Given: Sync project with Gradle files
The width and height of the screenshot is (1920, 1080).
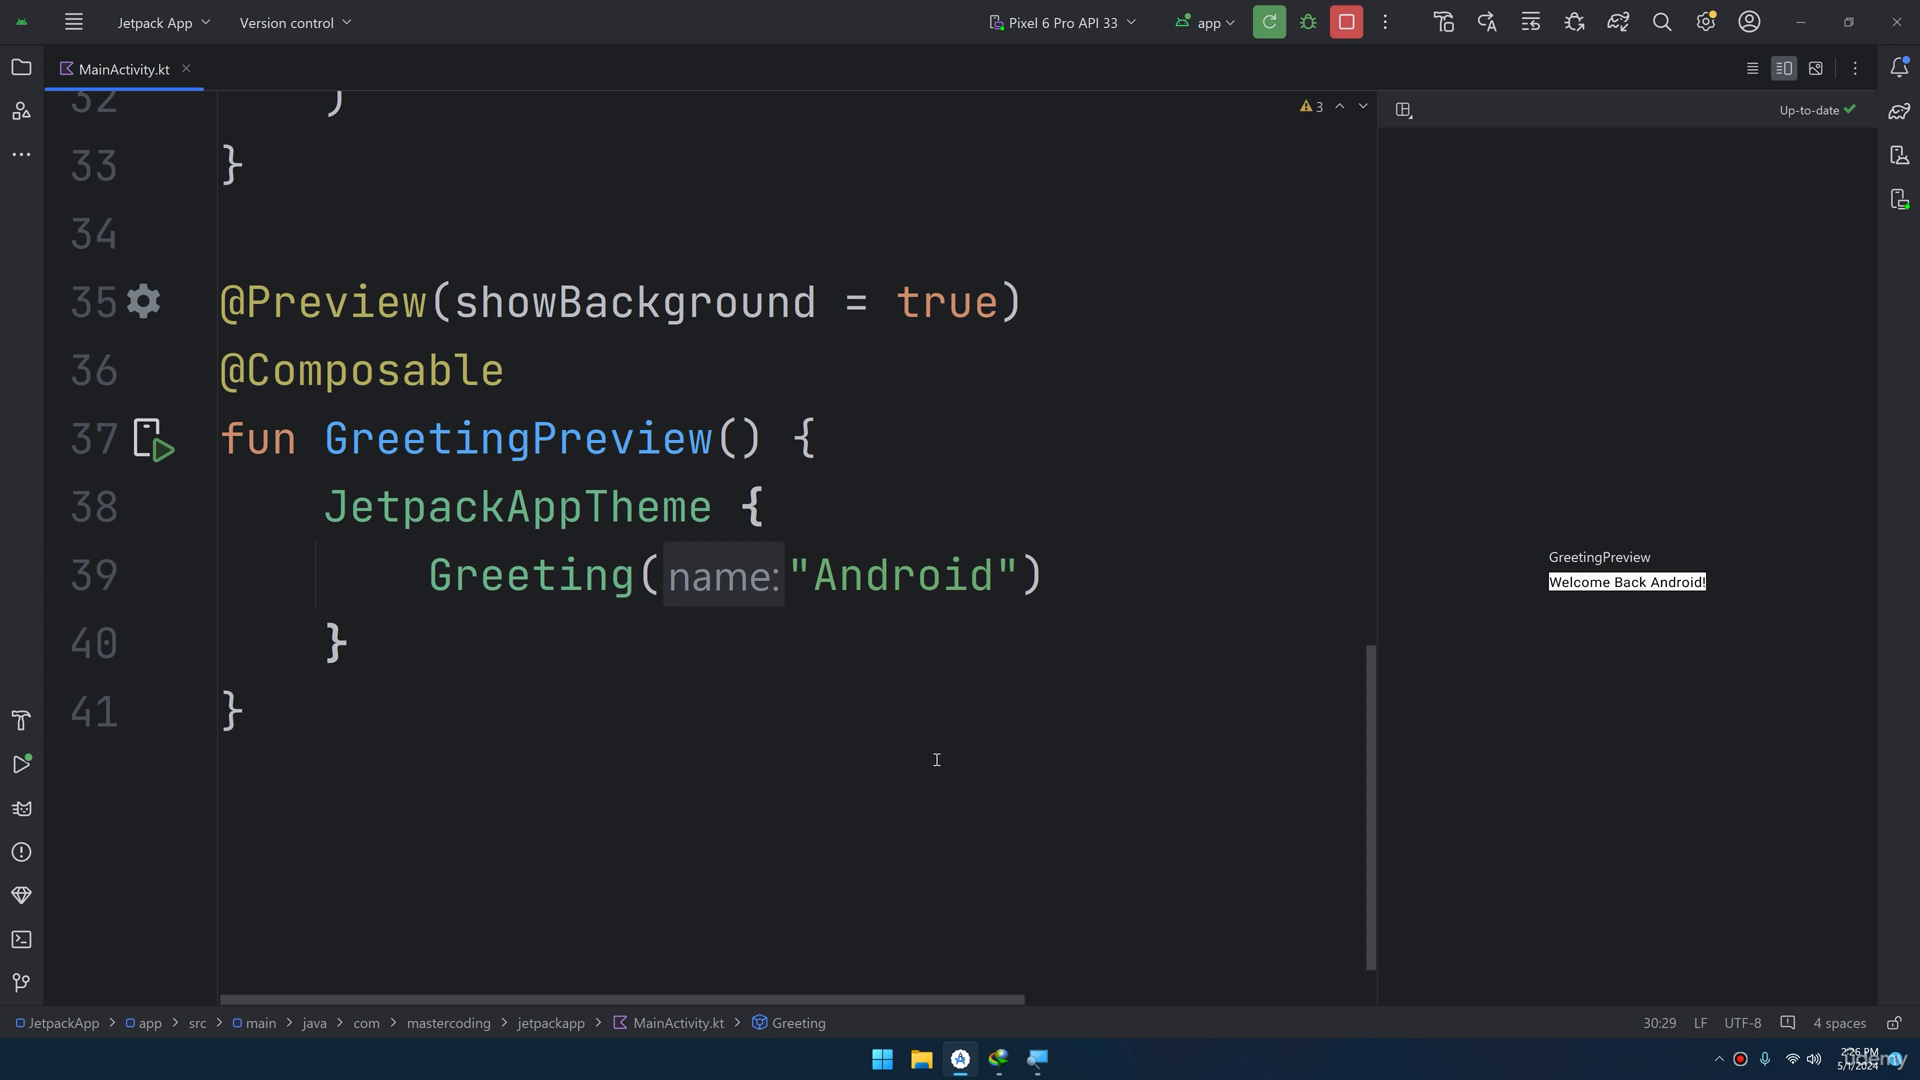Looking at the screenshot, I should (x=1618, y=22).
